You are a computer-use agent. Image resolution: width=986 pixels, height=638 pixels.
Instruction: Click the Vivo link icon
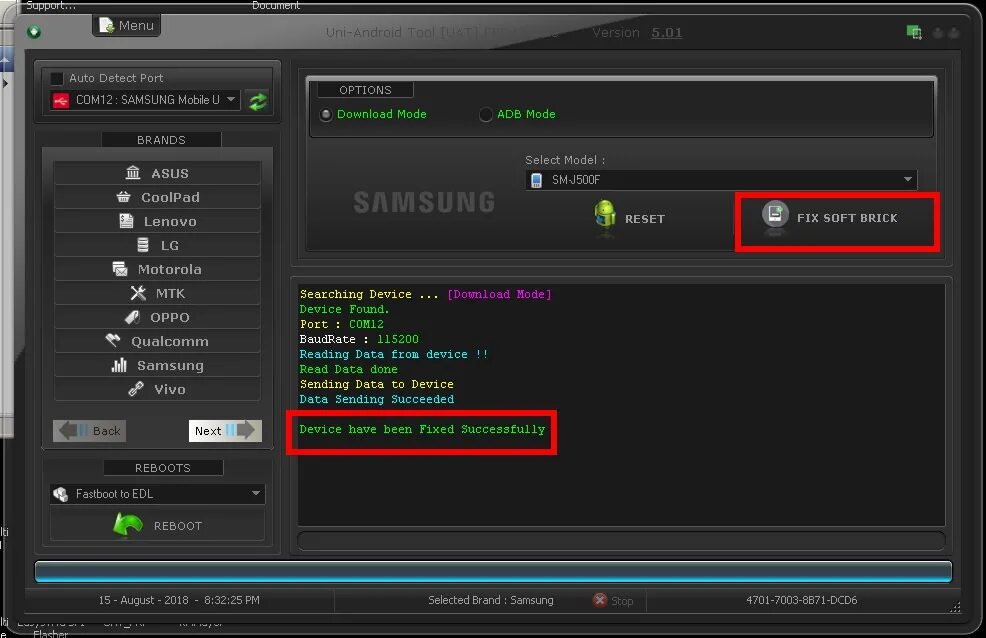point(136,389)
